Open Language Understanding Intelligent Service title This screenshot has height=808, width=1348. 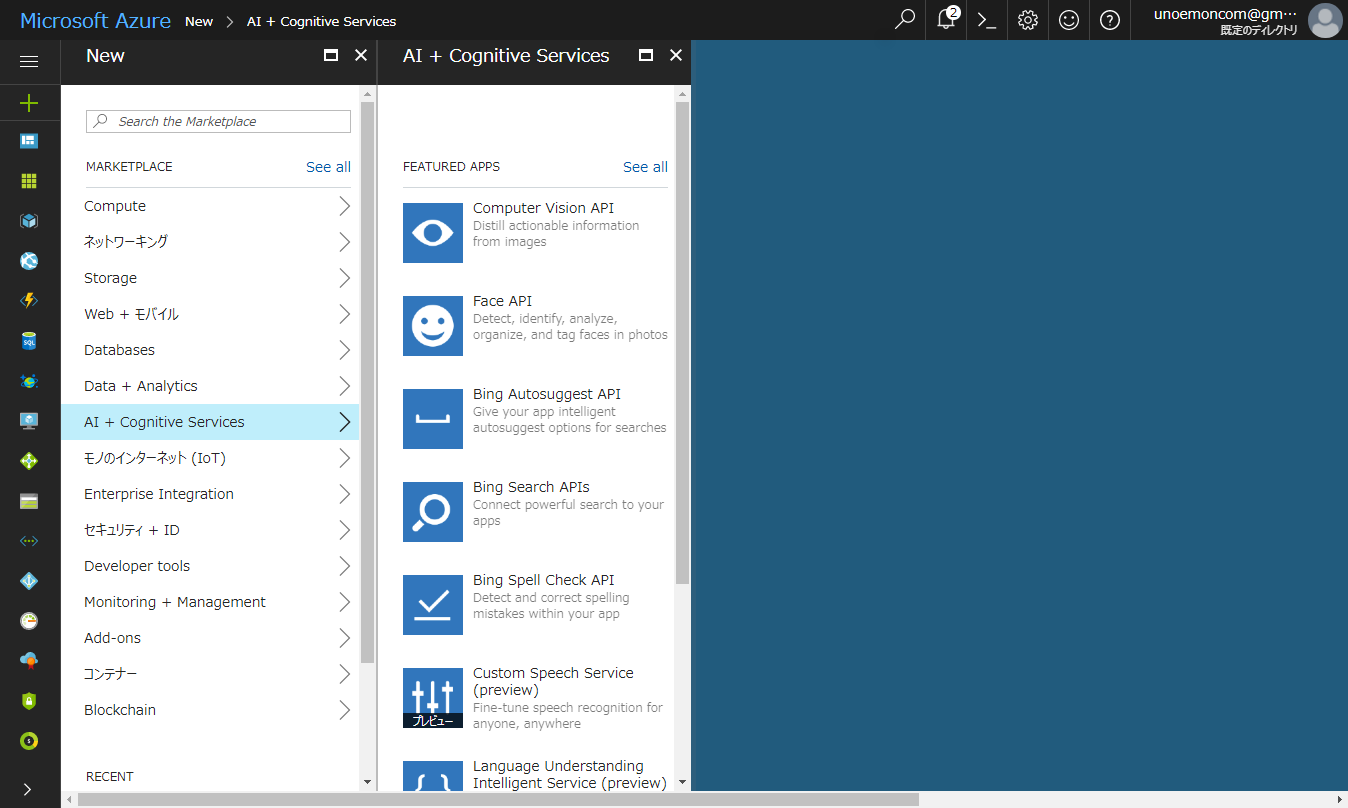(x=569, y=774)
